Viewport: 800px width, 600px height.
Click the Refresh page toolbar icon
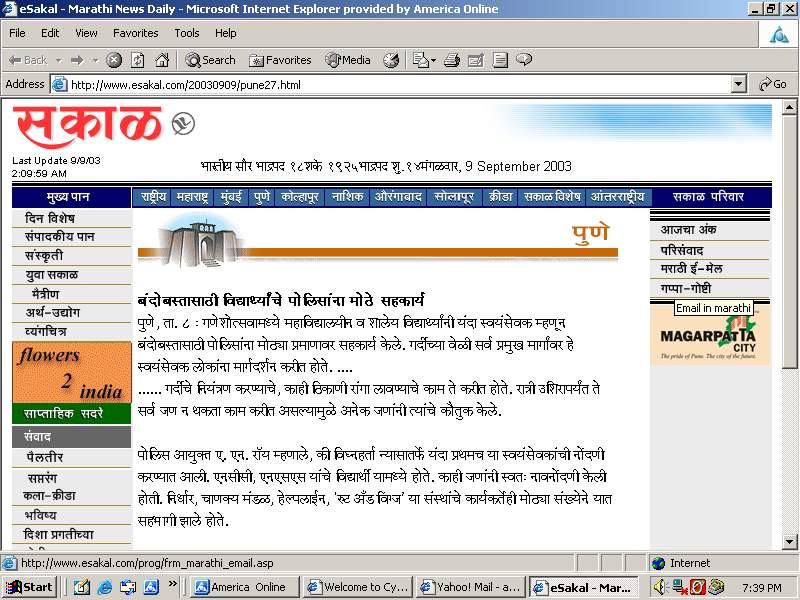(136, 60)
